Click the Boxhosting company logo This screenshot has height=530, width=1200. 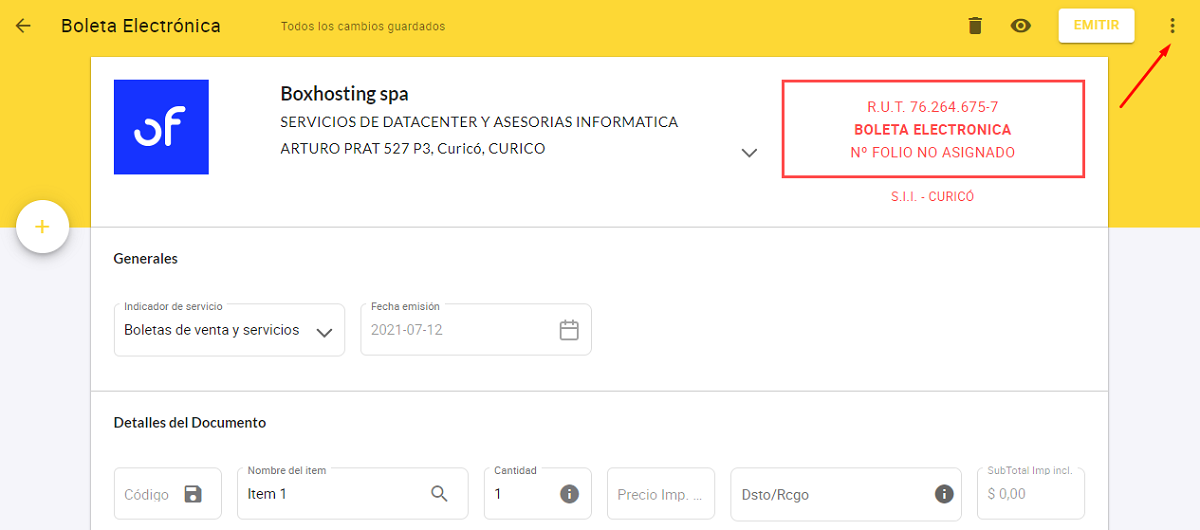161,127
